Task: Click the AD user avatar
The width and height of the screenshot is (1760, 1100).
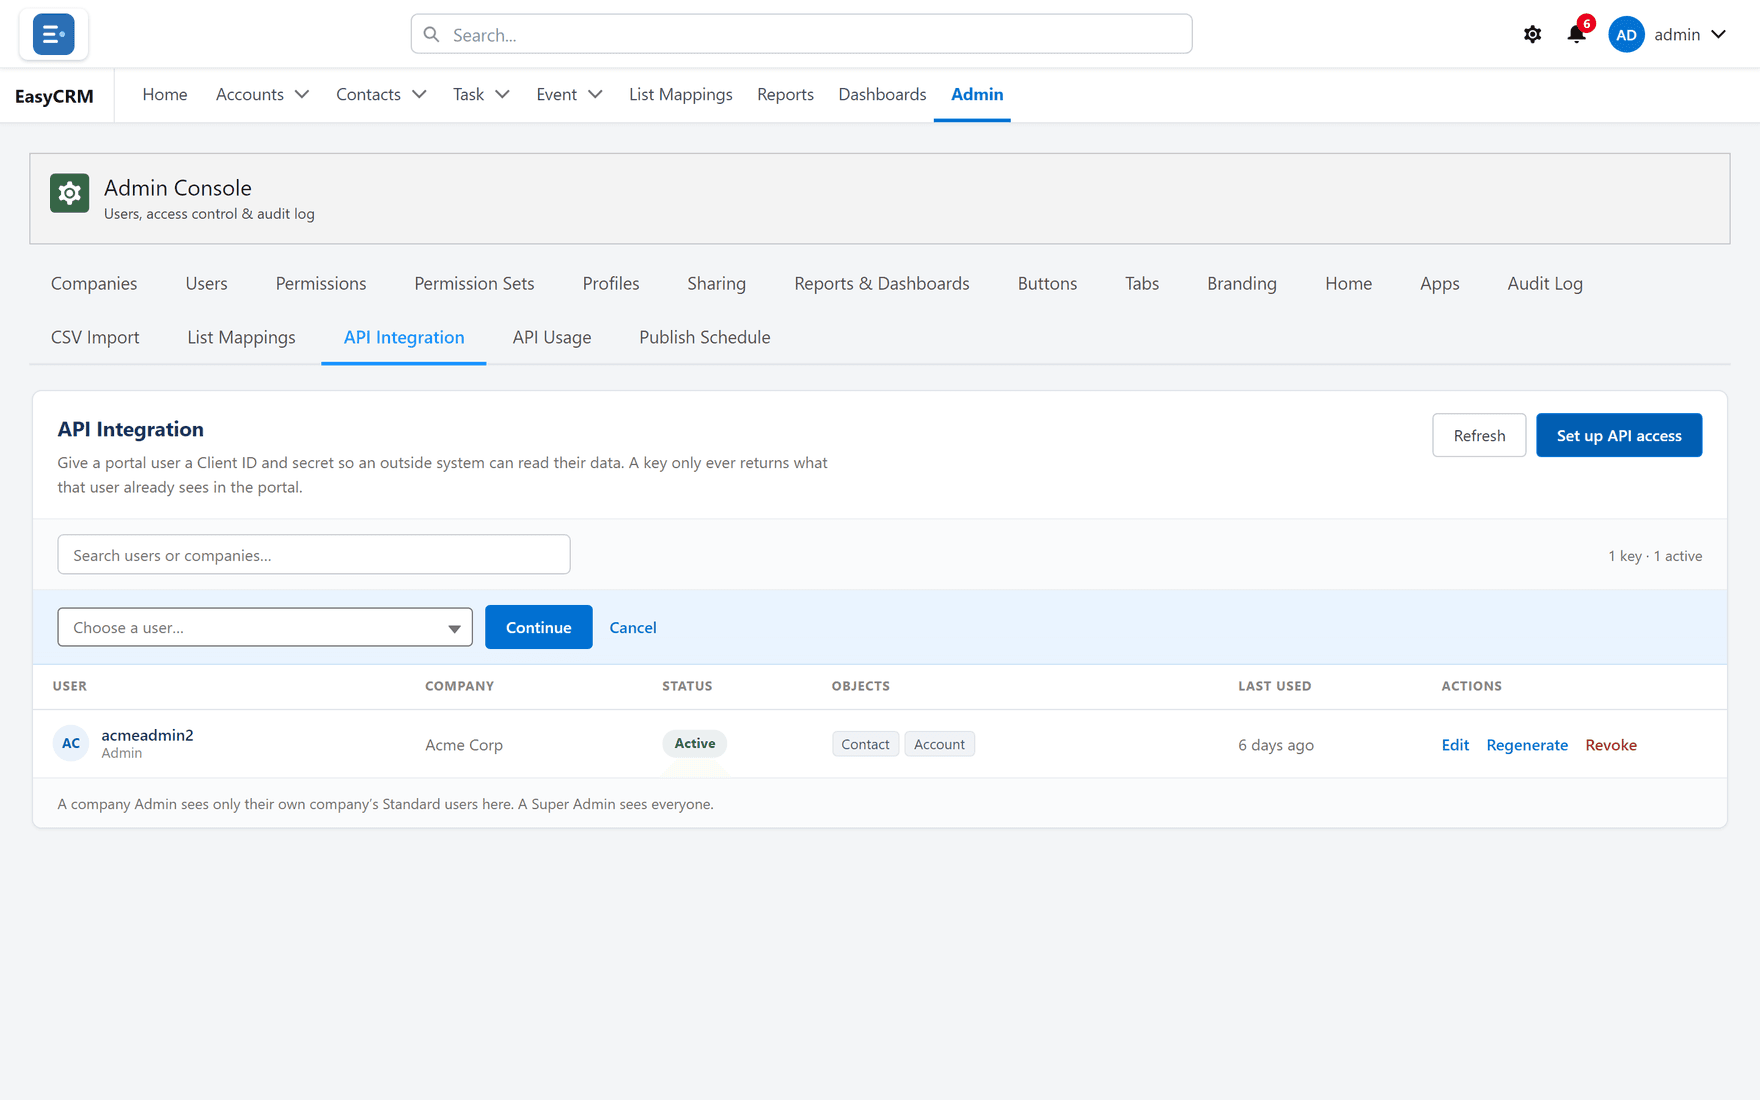Action: pyautogui.click(x=1626, y=35)
